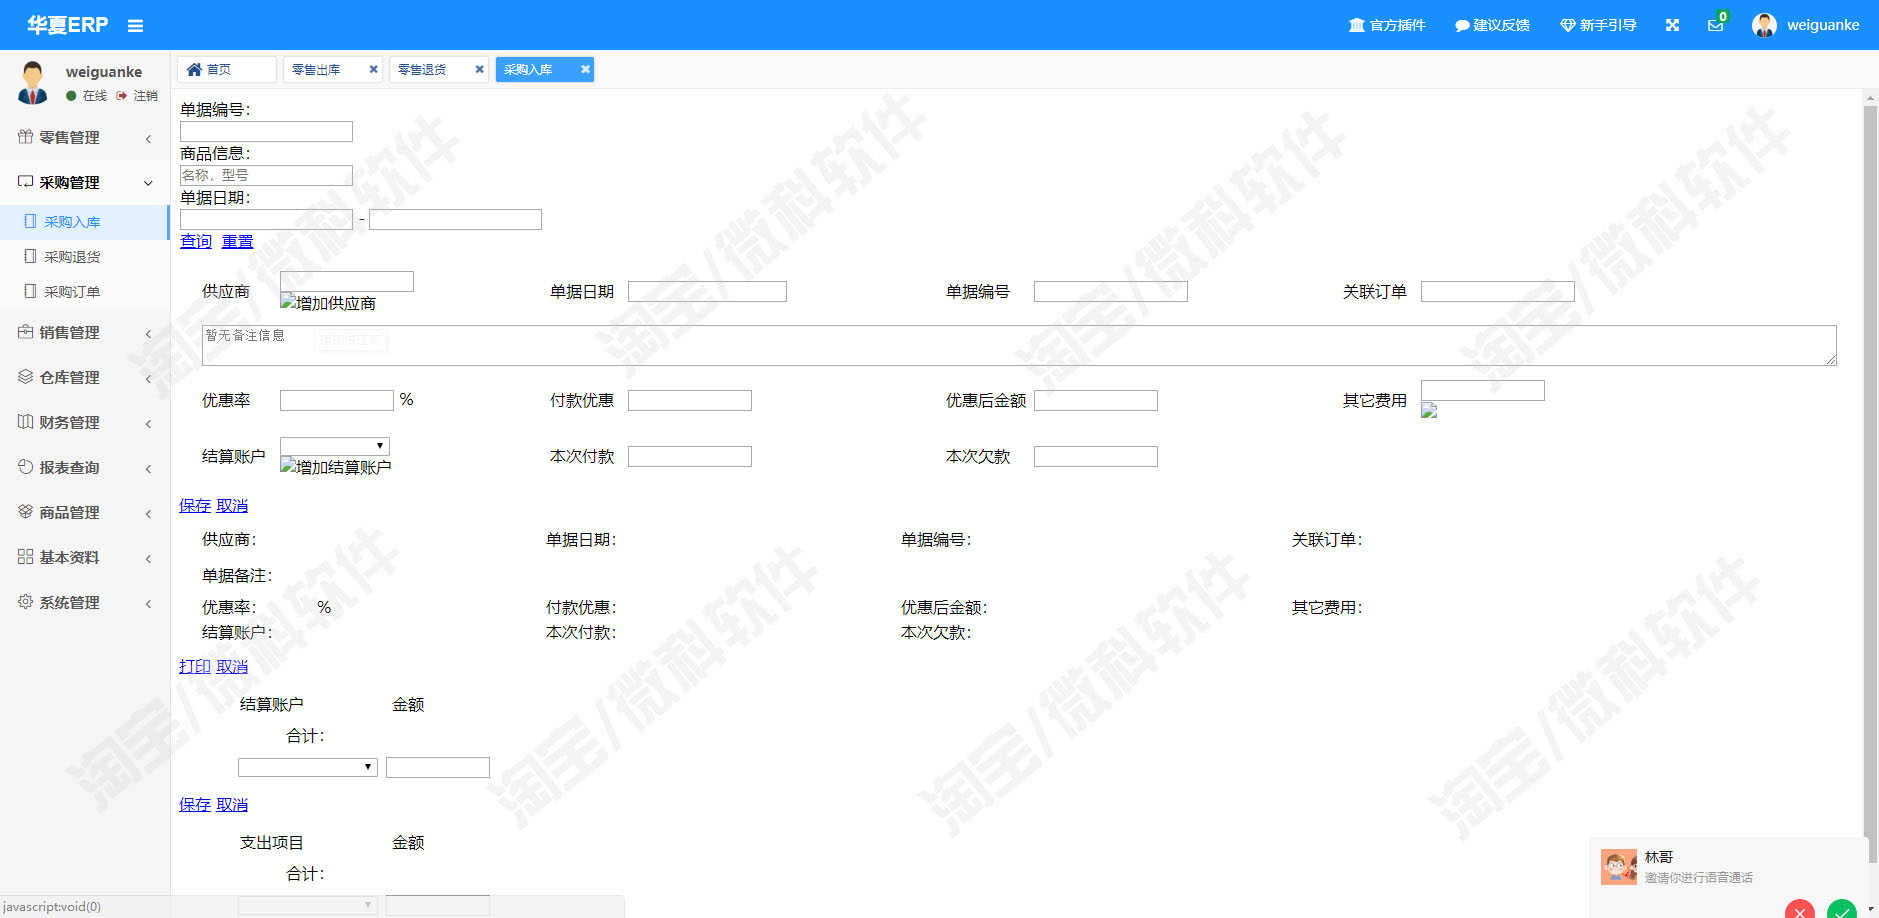This screenshot has height=918, width=1879.
Task: Click the 付款优惠 input box
Action: (x=690, y=400)
